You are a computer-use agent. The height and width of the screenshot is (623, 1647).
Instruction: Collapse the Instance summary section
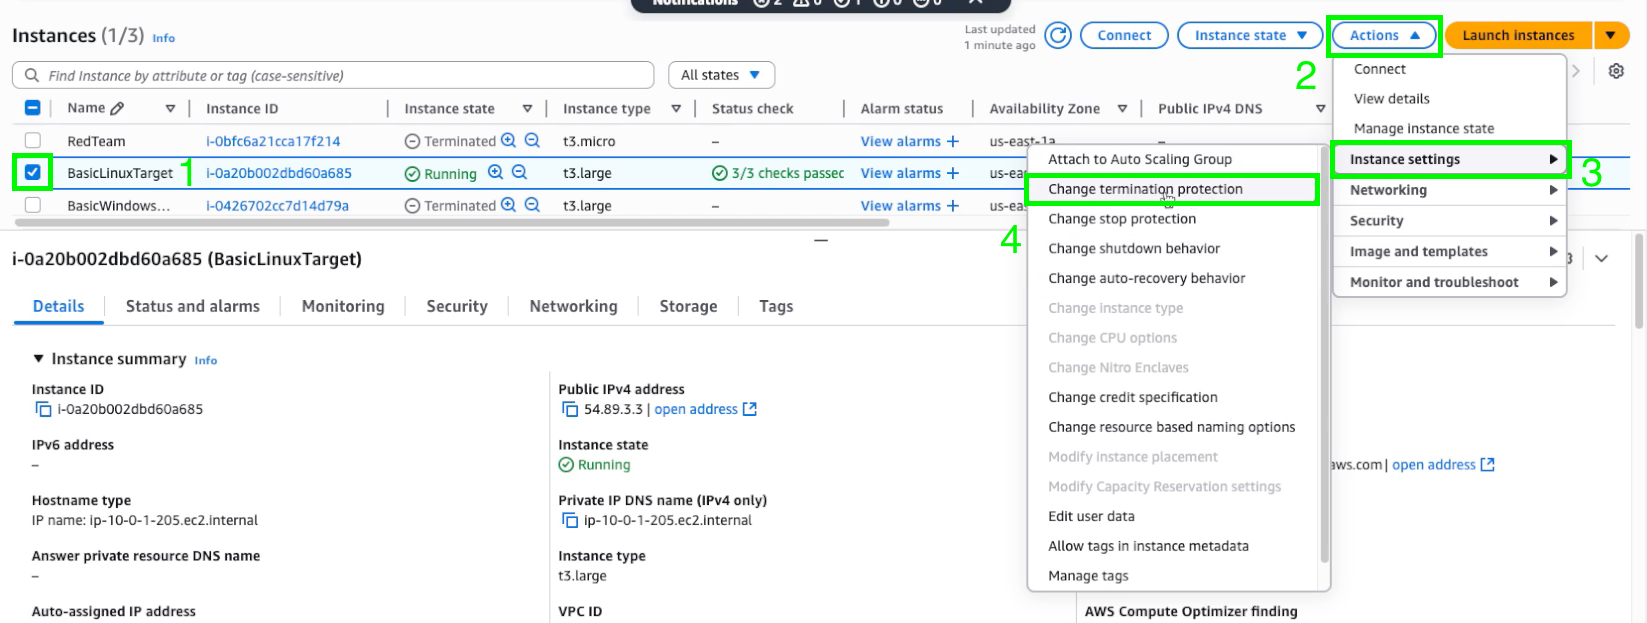39,359
